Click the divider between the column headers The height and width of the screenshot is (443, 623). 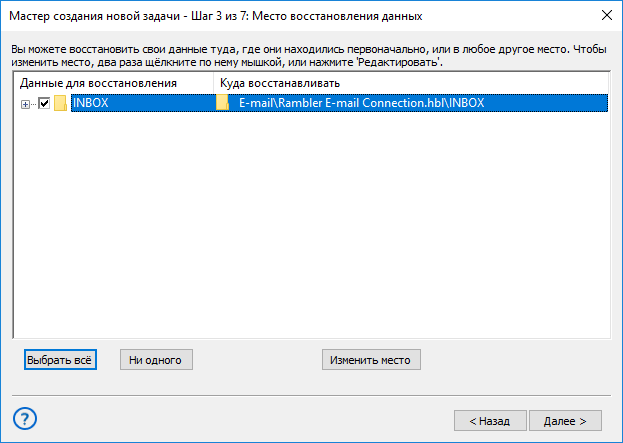[x=213, y=83]
